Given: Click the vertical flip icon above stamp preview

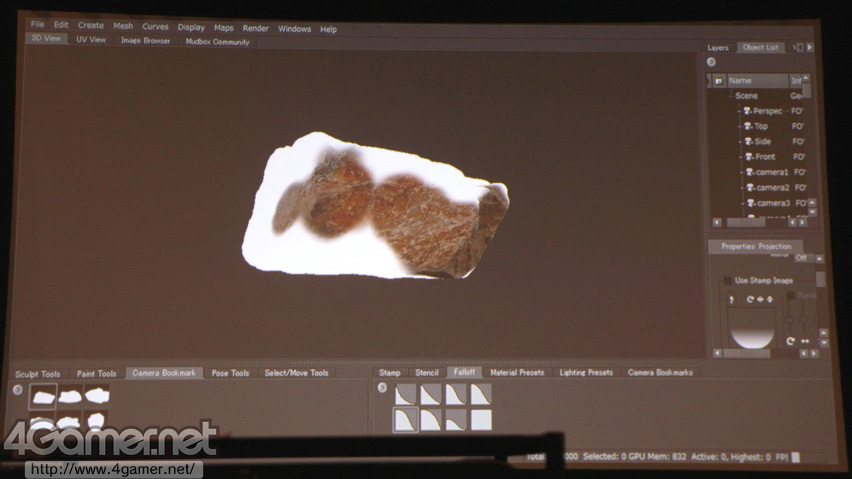Looking at the screenshot, I should point(769,299).
